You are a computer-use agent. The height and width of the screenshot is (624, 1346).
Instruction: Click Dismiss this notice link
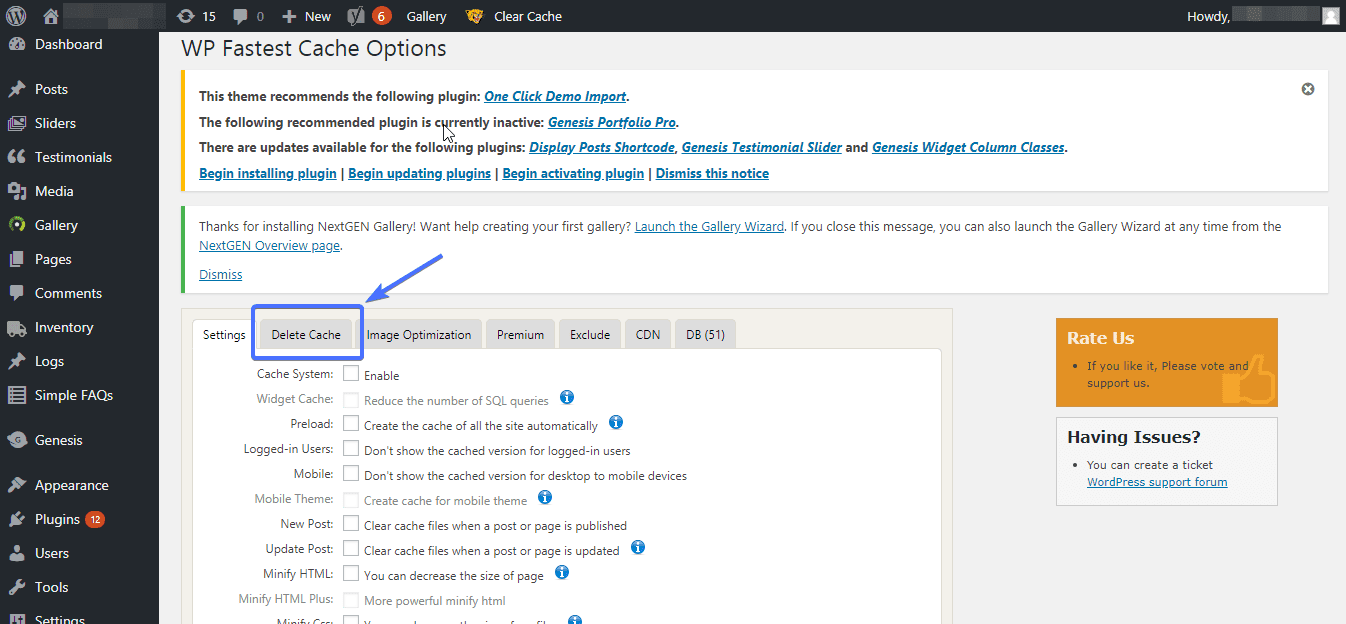(712, 173)
